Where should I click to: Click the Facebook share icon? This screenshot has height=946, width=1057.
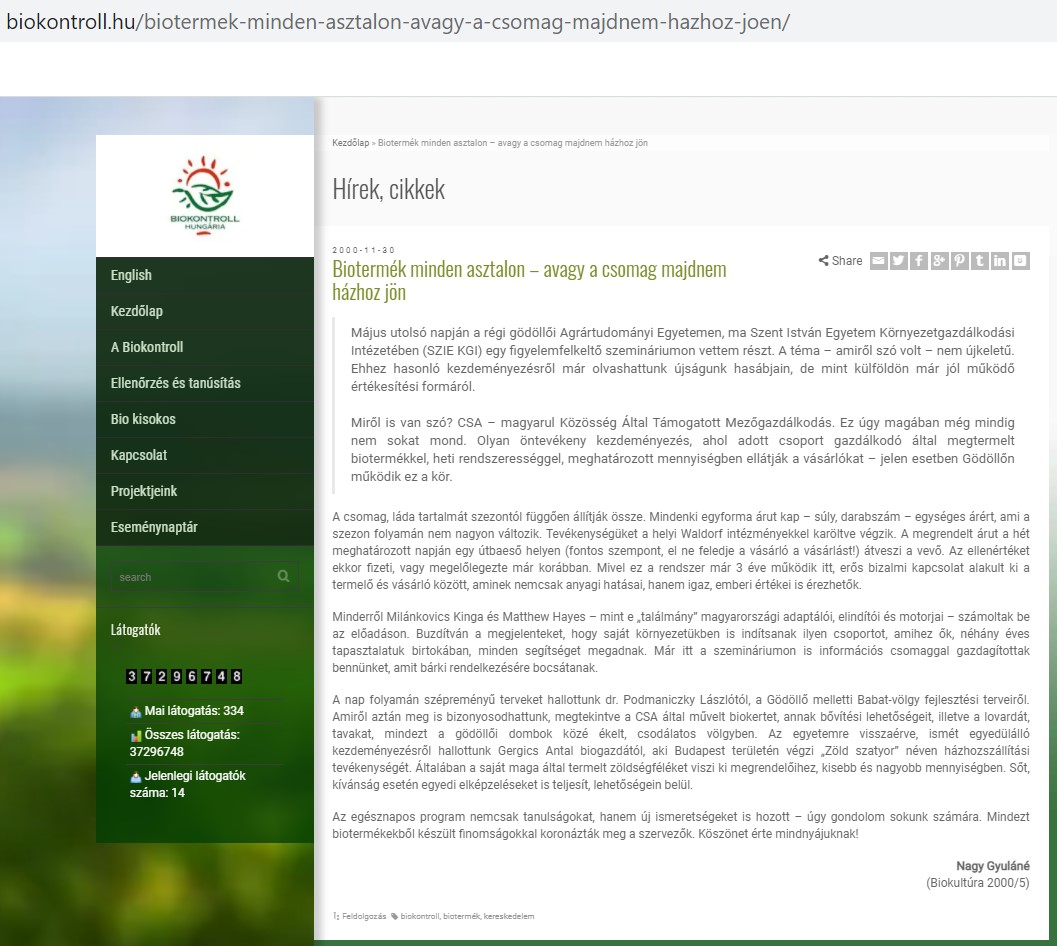click(x=919, y=261)
